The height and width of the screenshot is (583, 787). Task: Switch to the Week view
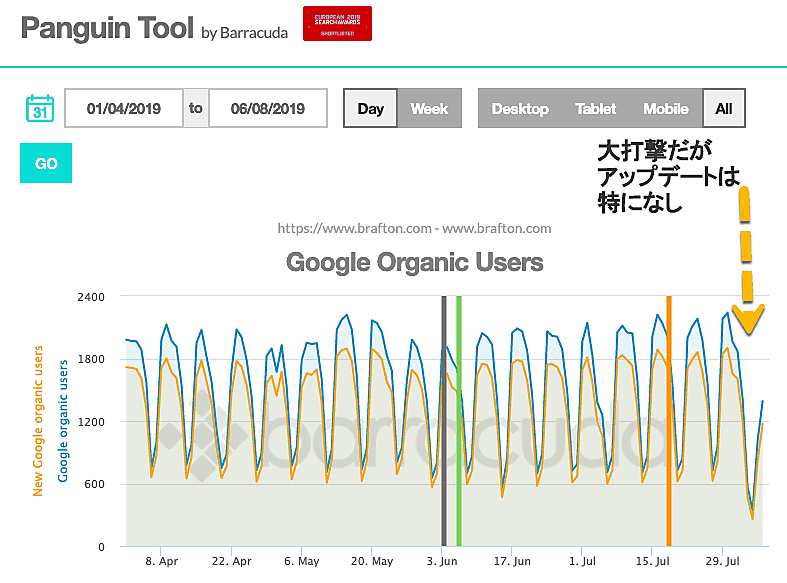pyautogui.click(x=429, y=108)
